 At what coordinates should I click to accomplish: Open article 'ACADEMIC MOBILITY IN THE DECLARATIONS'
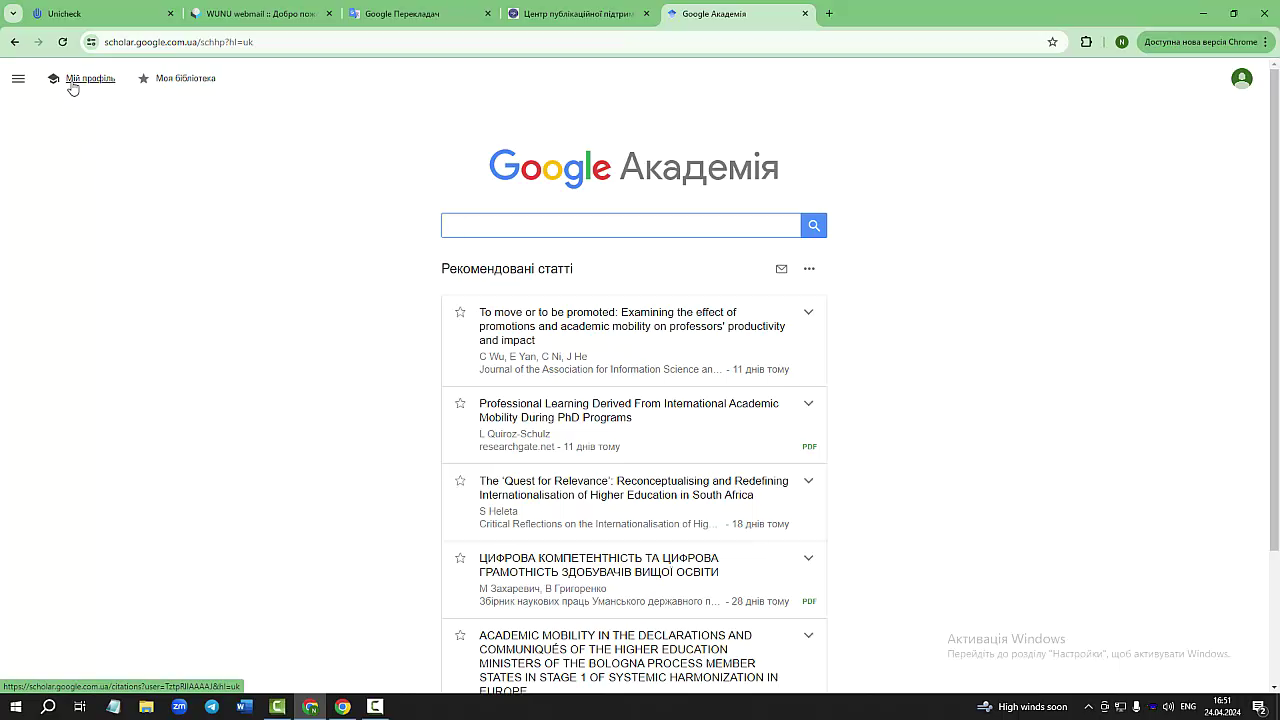[x=629, y=663]
